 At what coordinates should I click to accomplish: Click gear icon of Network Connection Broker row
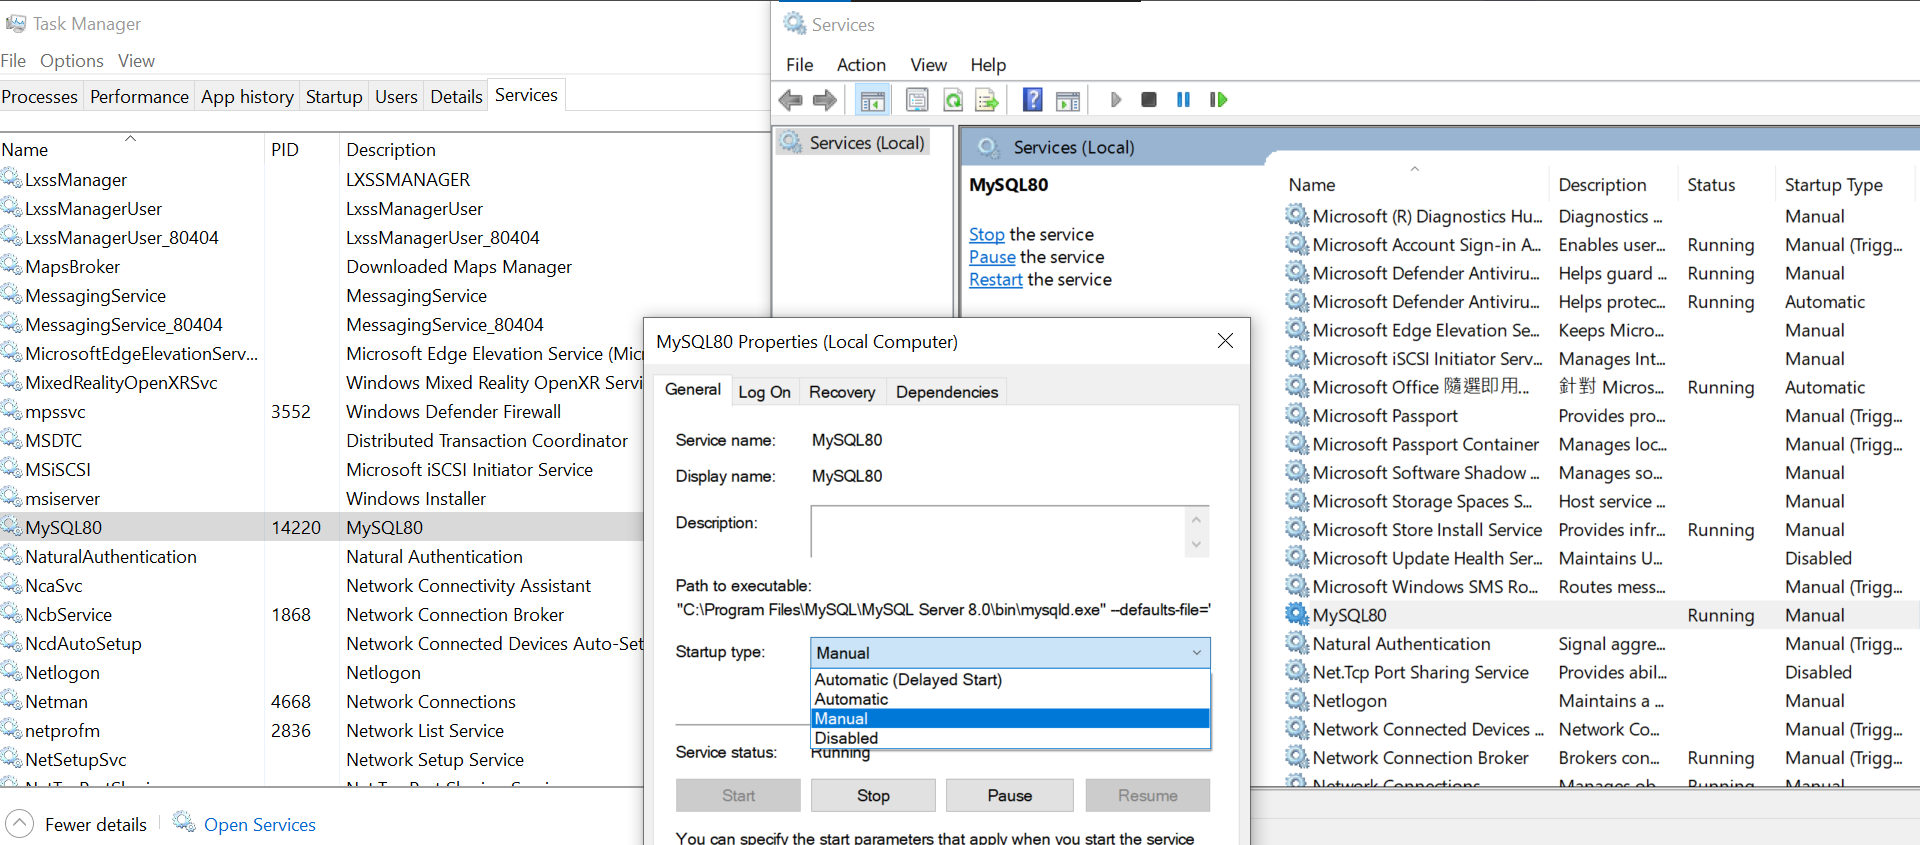(1297, 757)
